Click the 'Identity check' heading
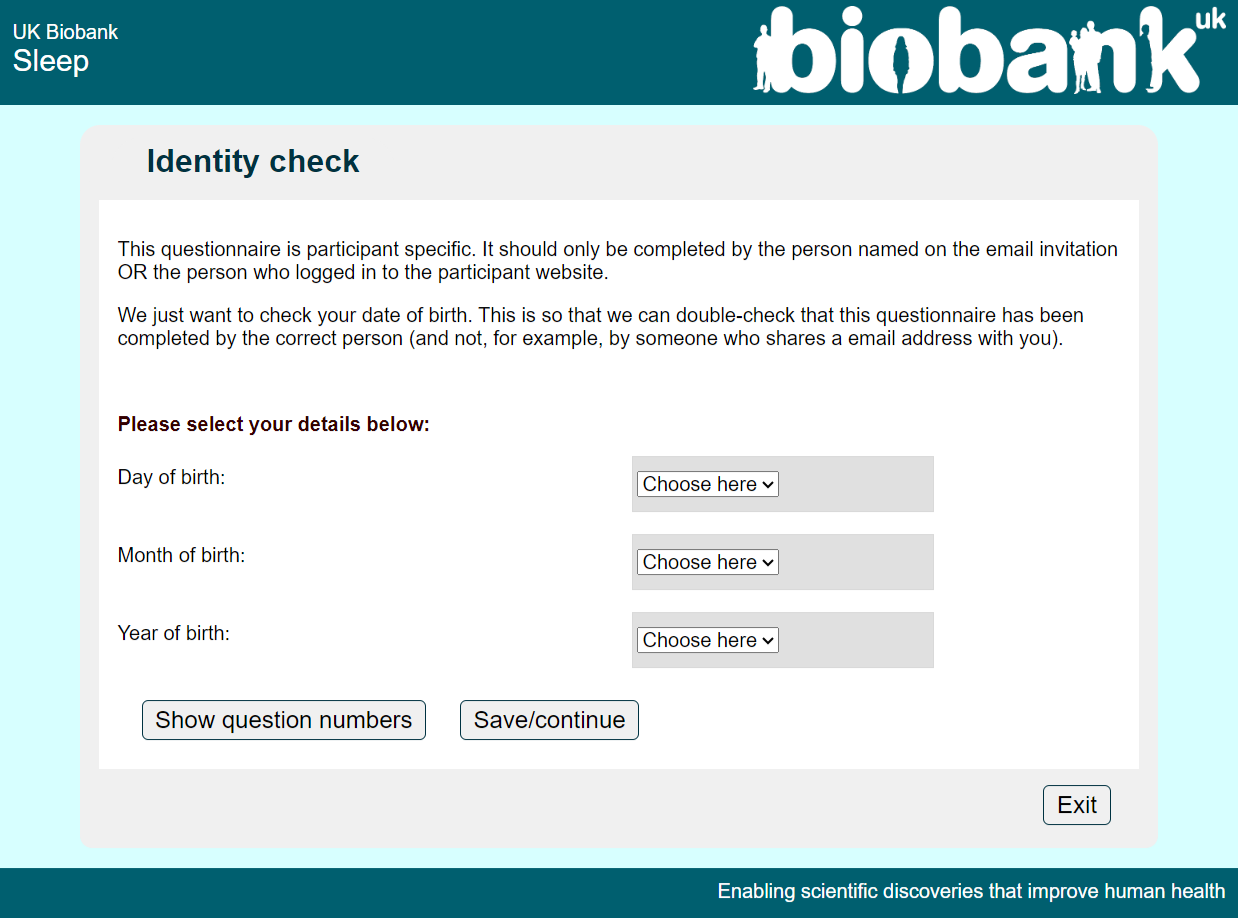1238x918 pixels. pyautogui.click(x=253, y=162)
